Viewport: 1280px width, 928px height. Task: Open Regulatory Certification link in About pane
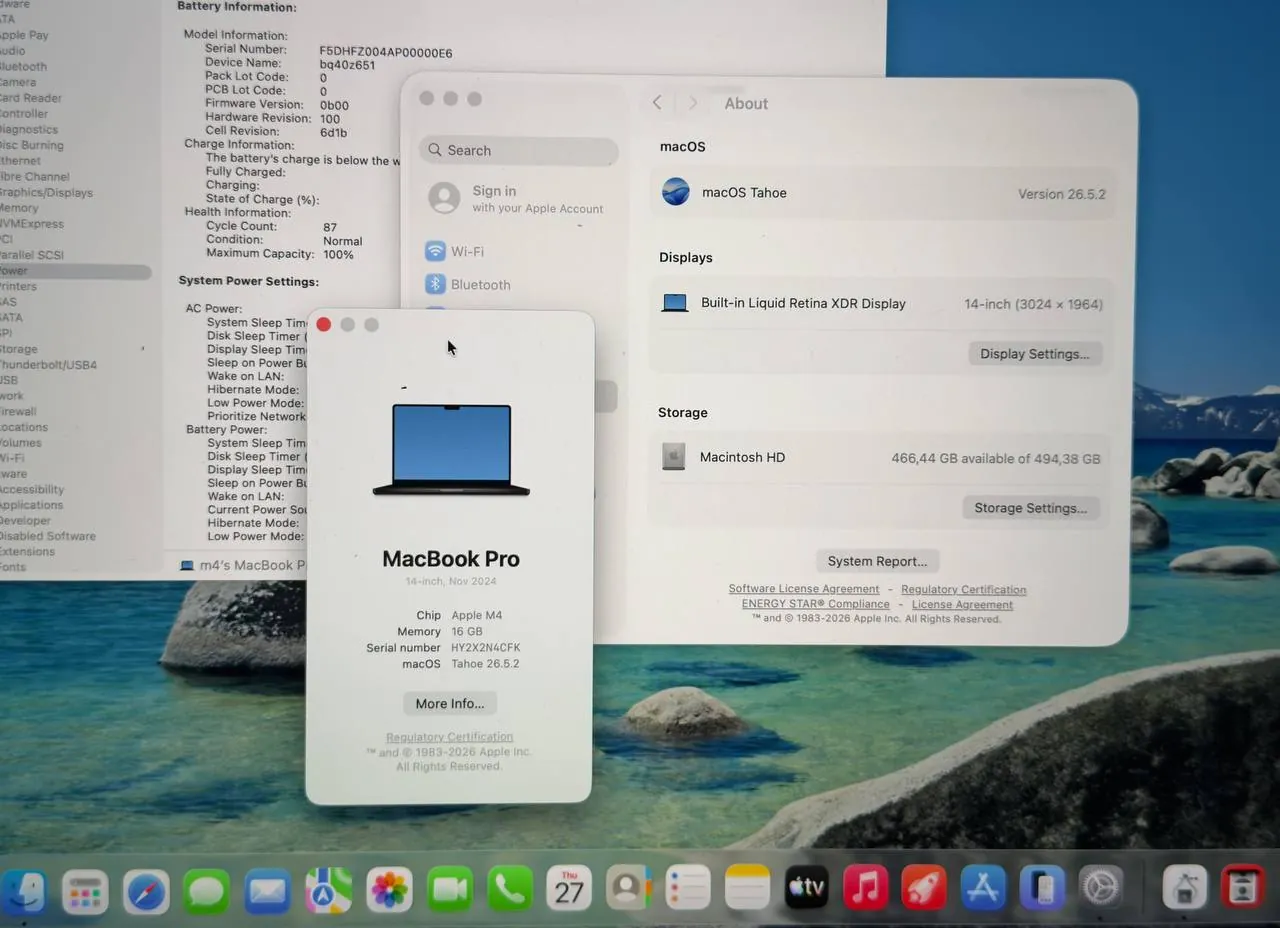point(964,589)
